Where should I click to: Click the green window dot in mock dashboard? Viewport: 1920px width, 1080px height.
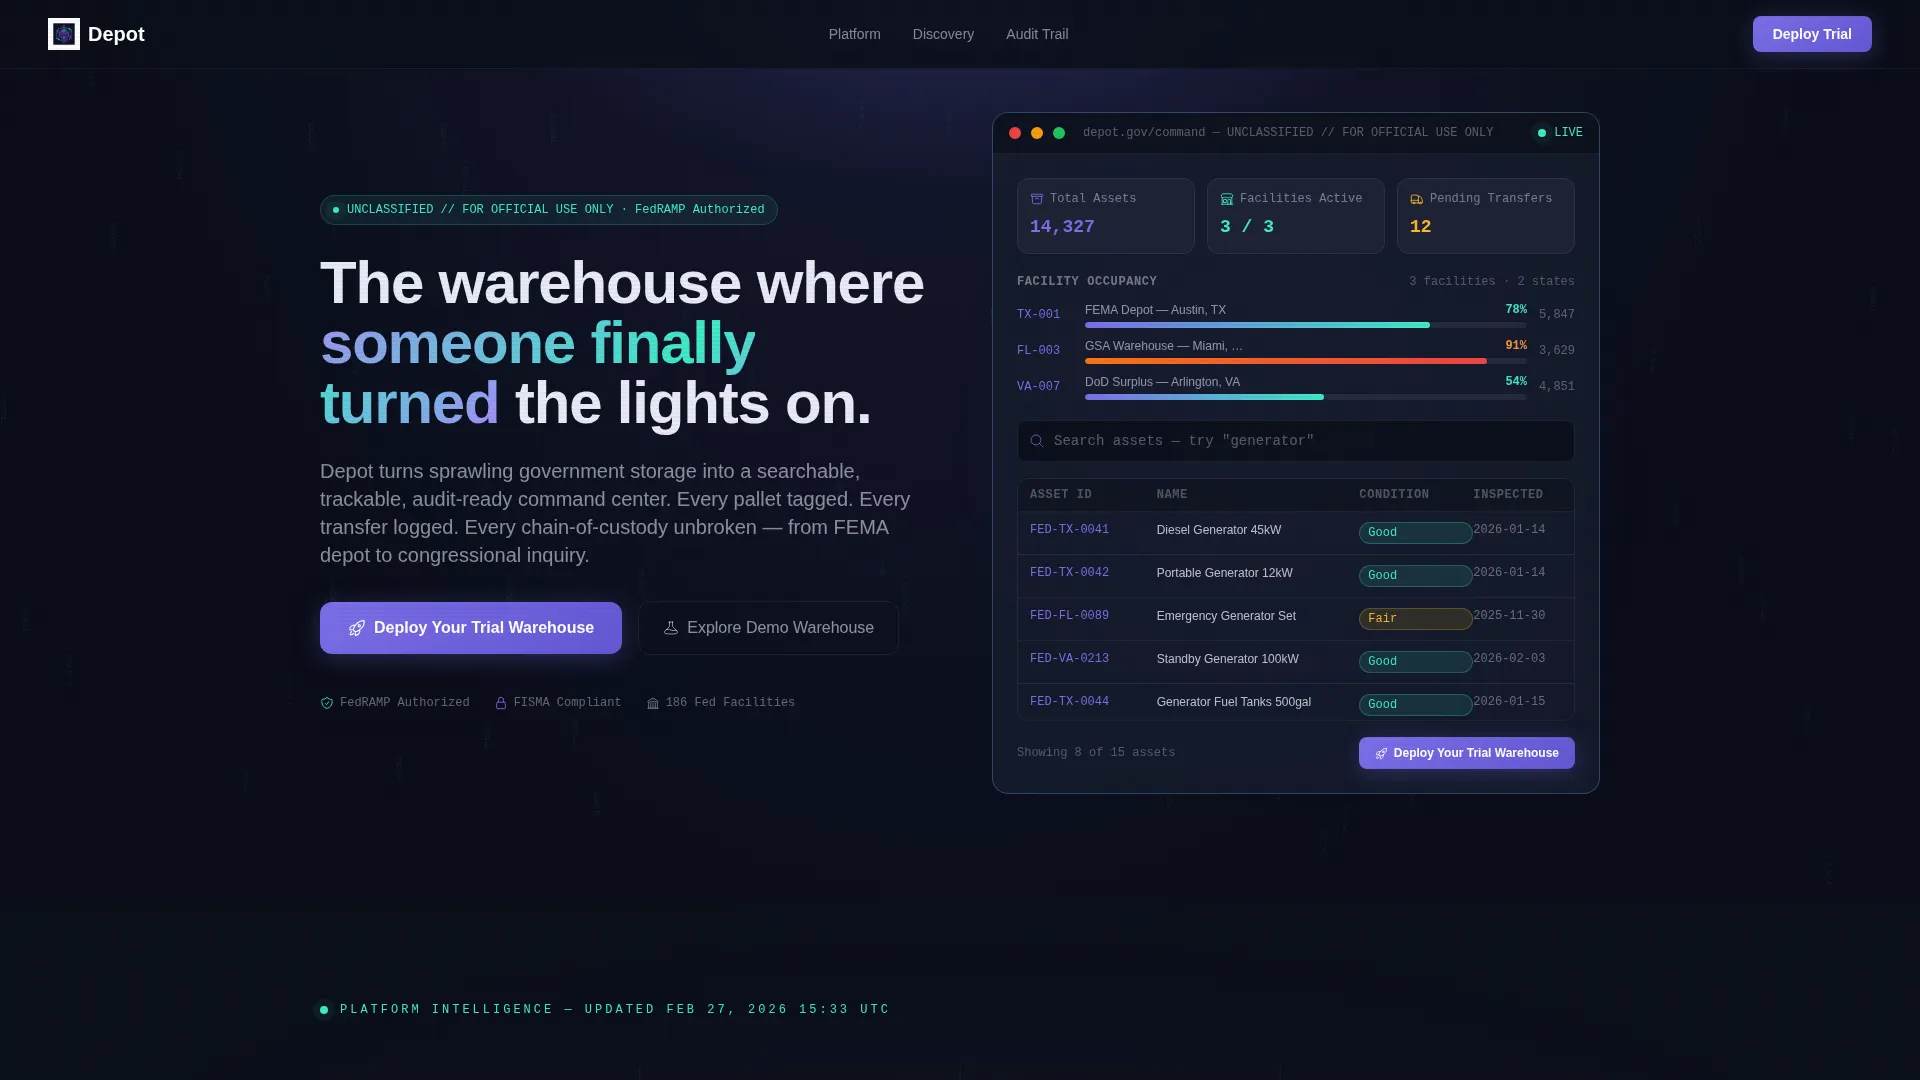[1059, 133]
